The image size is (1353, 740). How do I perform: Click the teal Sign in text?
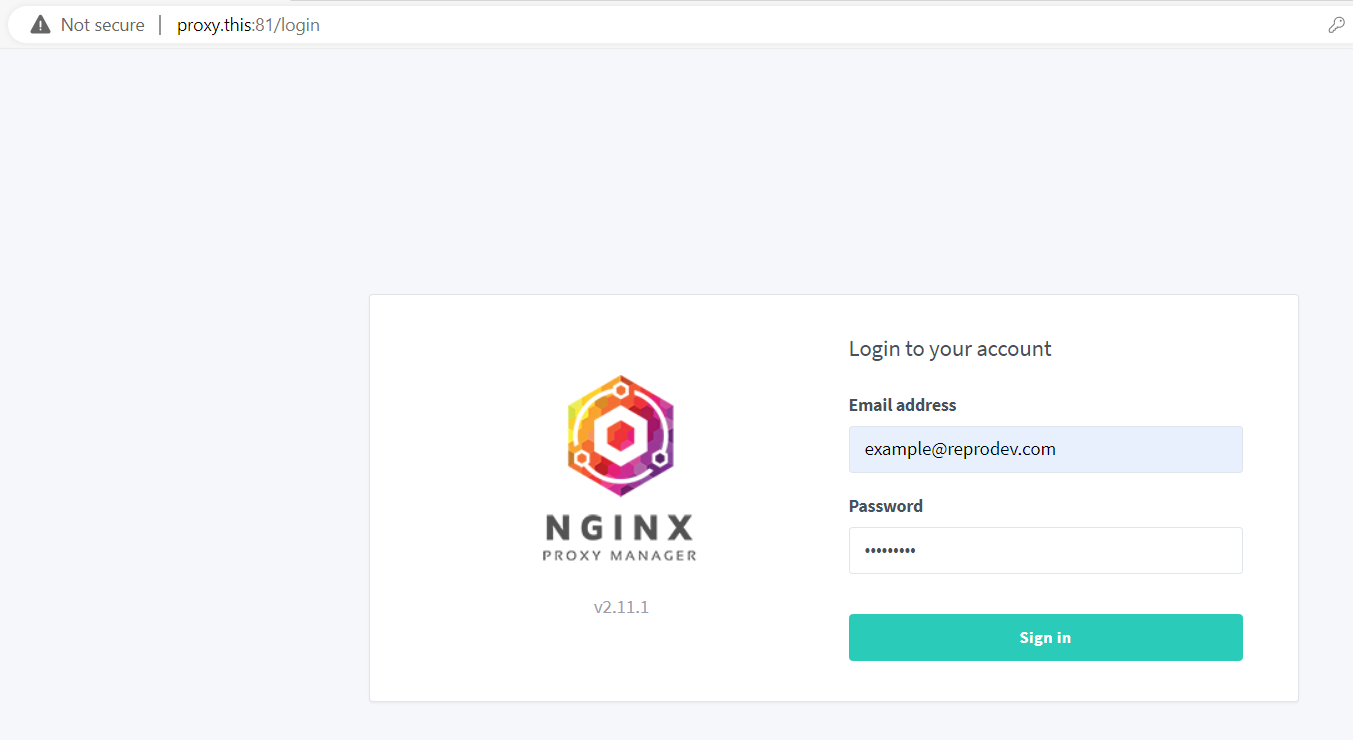coord(1045,637)
